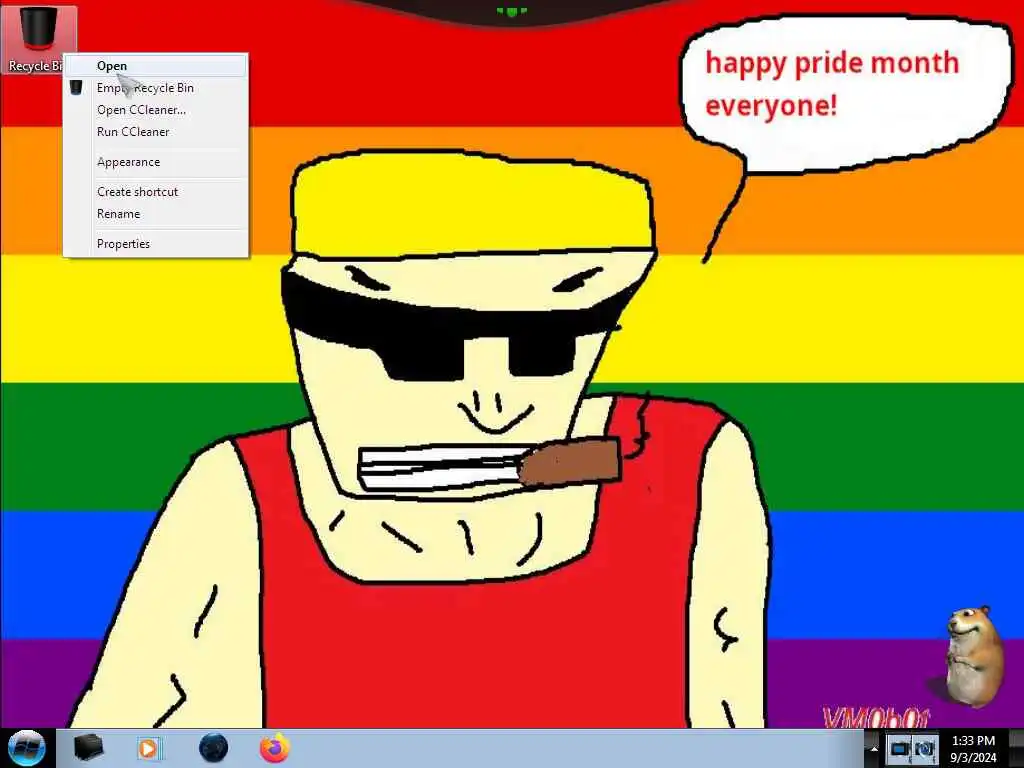Select Rename from context menu
The image size is (1024, 768).
[155, 214]
